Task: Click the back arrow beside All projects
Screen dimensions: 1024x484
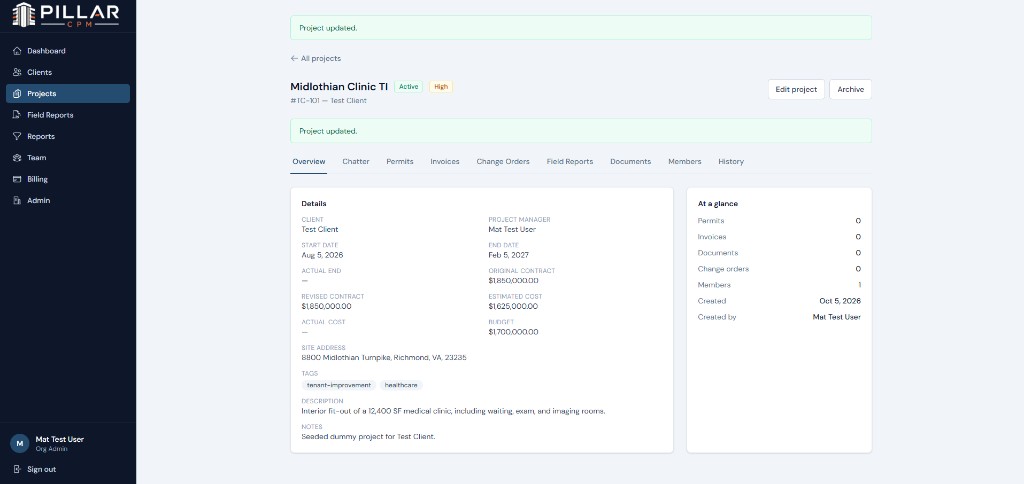Action: 294,58
